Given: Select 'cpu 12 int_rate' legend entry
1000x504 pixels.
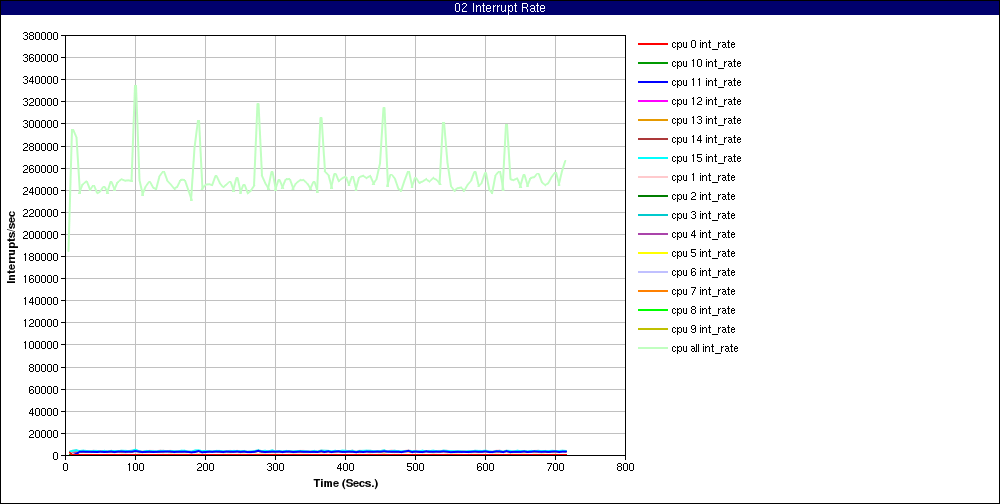Looking at the screenshot, I should (x=690, y=101).
